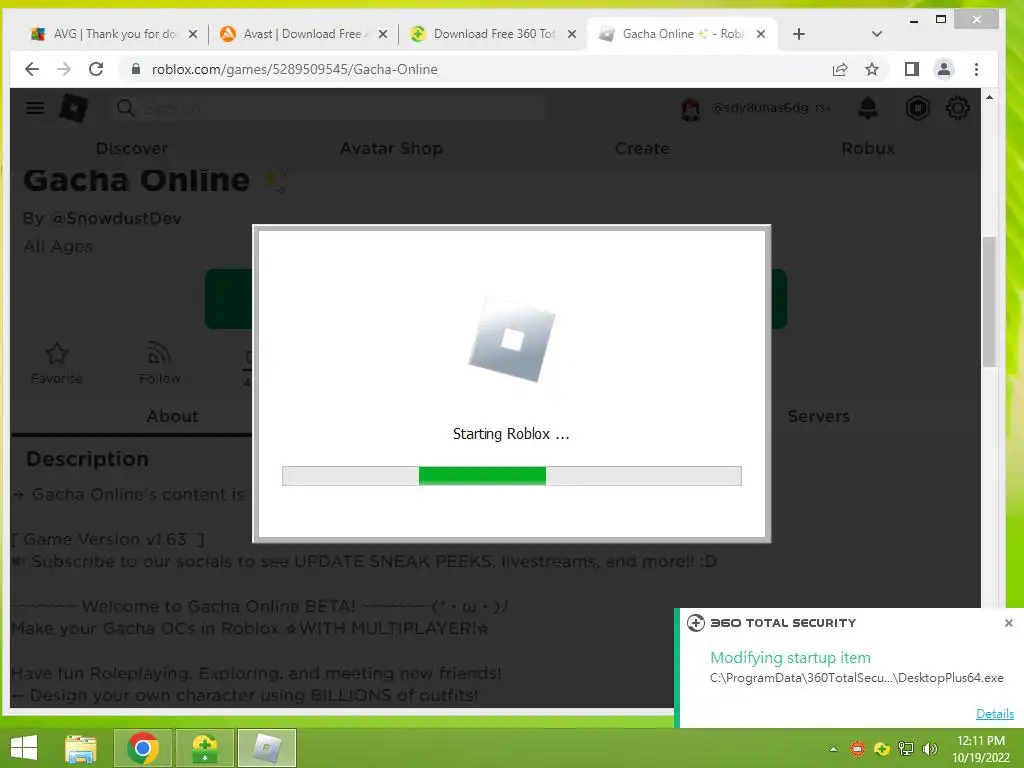Screen dimensions: 1024x768
Task: Open Chrome profile avatar menu
Action: pyautogui.click(x=944, y=69)
